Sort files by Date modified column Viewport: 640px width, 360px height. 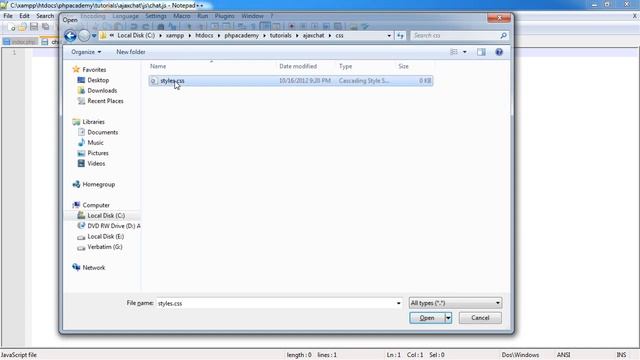[298, 66]
